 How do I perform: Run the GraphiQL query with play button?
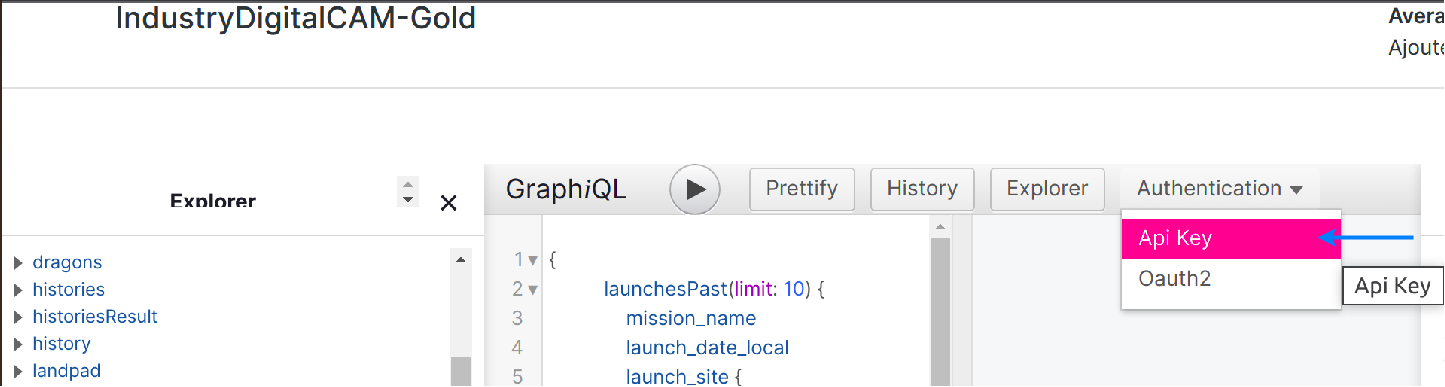click(695, 188)
